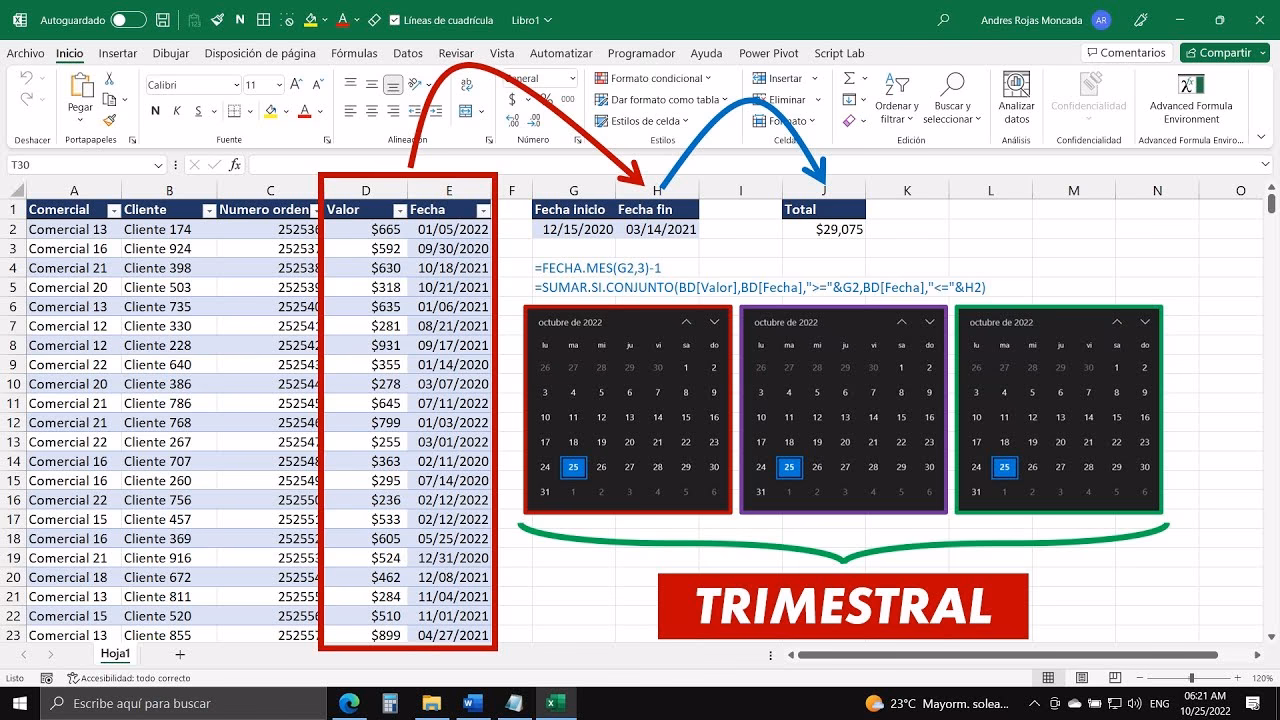The height and width of the screenshot is (720, 1280).
Task: Switch to the Fórmulas ribbon tab
Action: 355,53
